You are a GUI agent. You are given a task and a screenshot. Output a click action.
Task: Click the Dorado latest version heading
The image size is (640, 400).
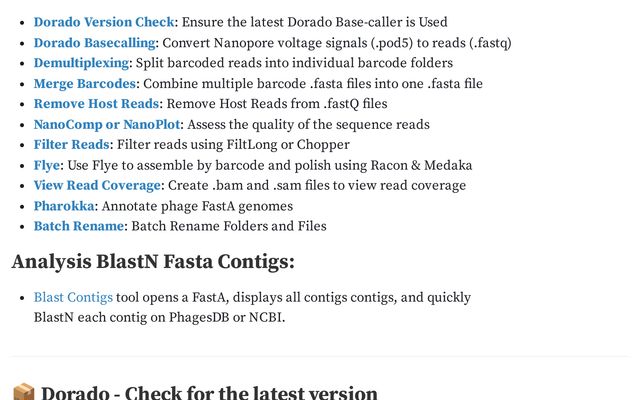(209, 393)
